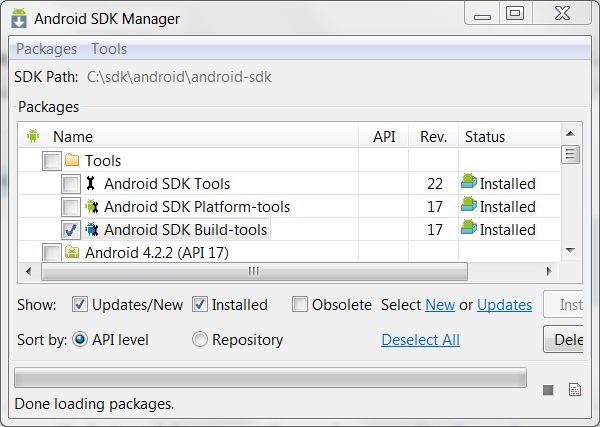Viewport: 600px width, 427px height.
Task: Minimize the Android SDK Manager window
Action: pos(482,14)
